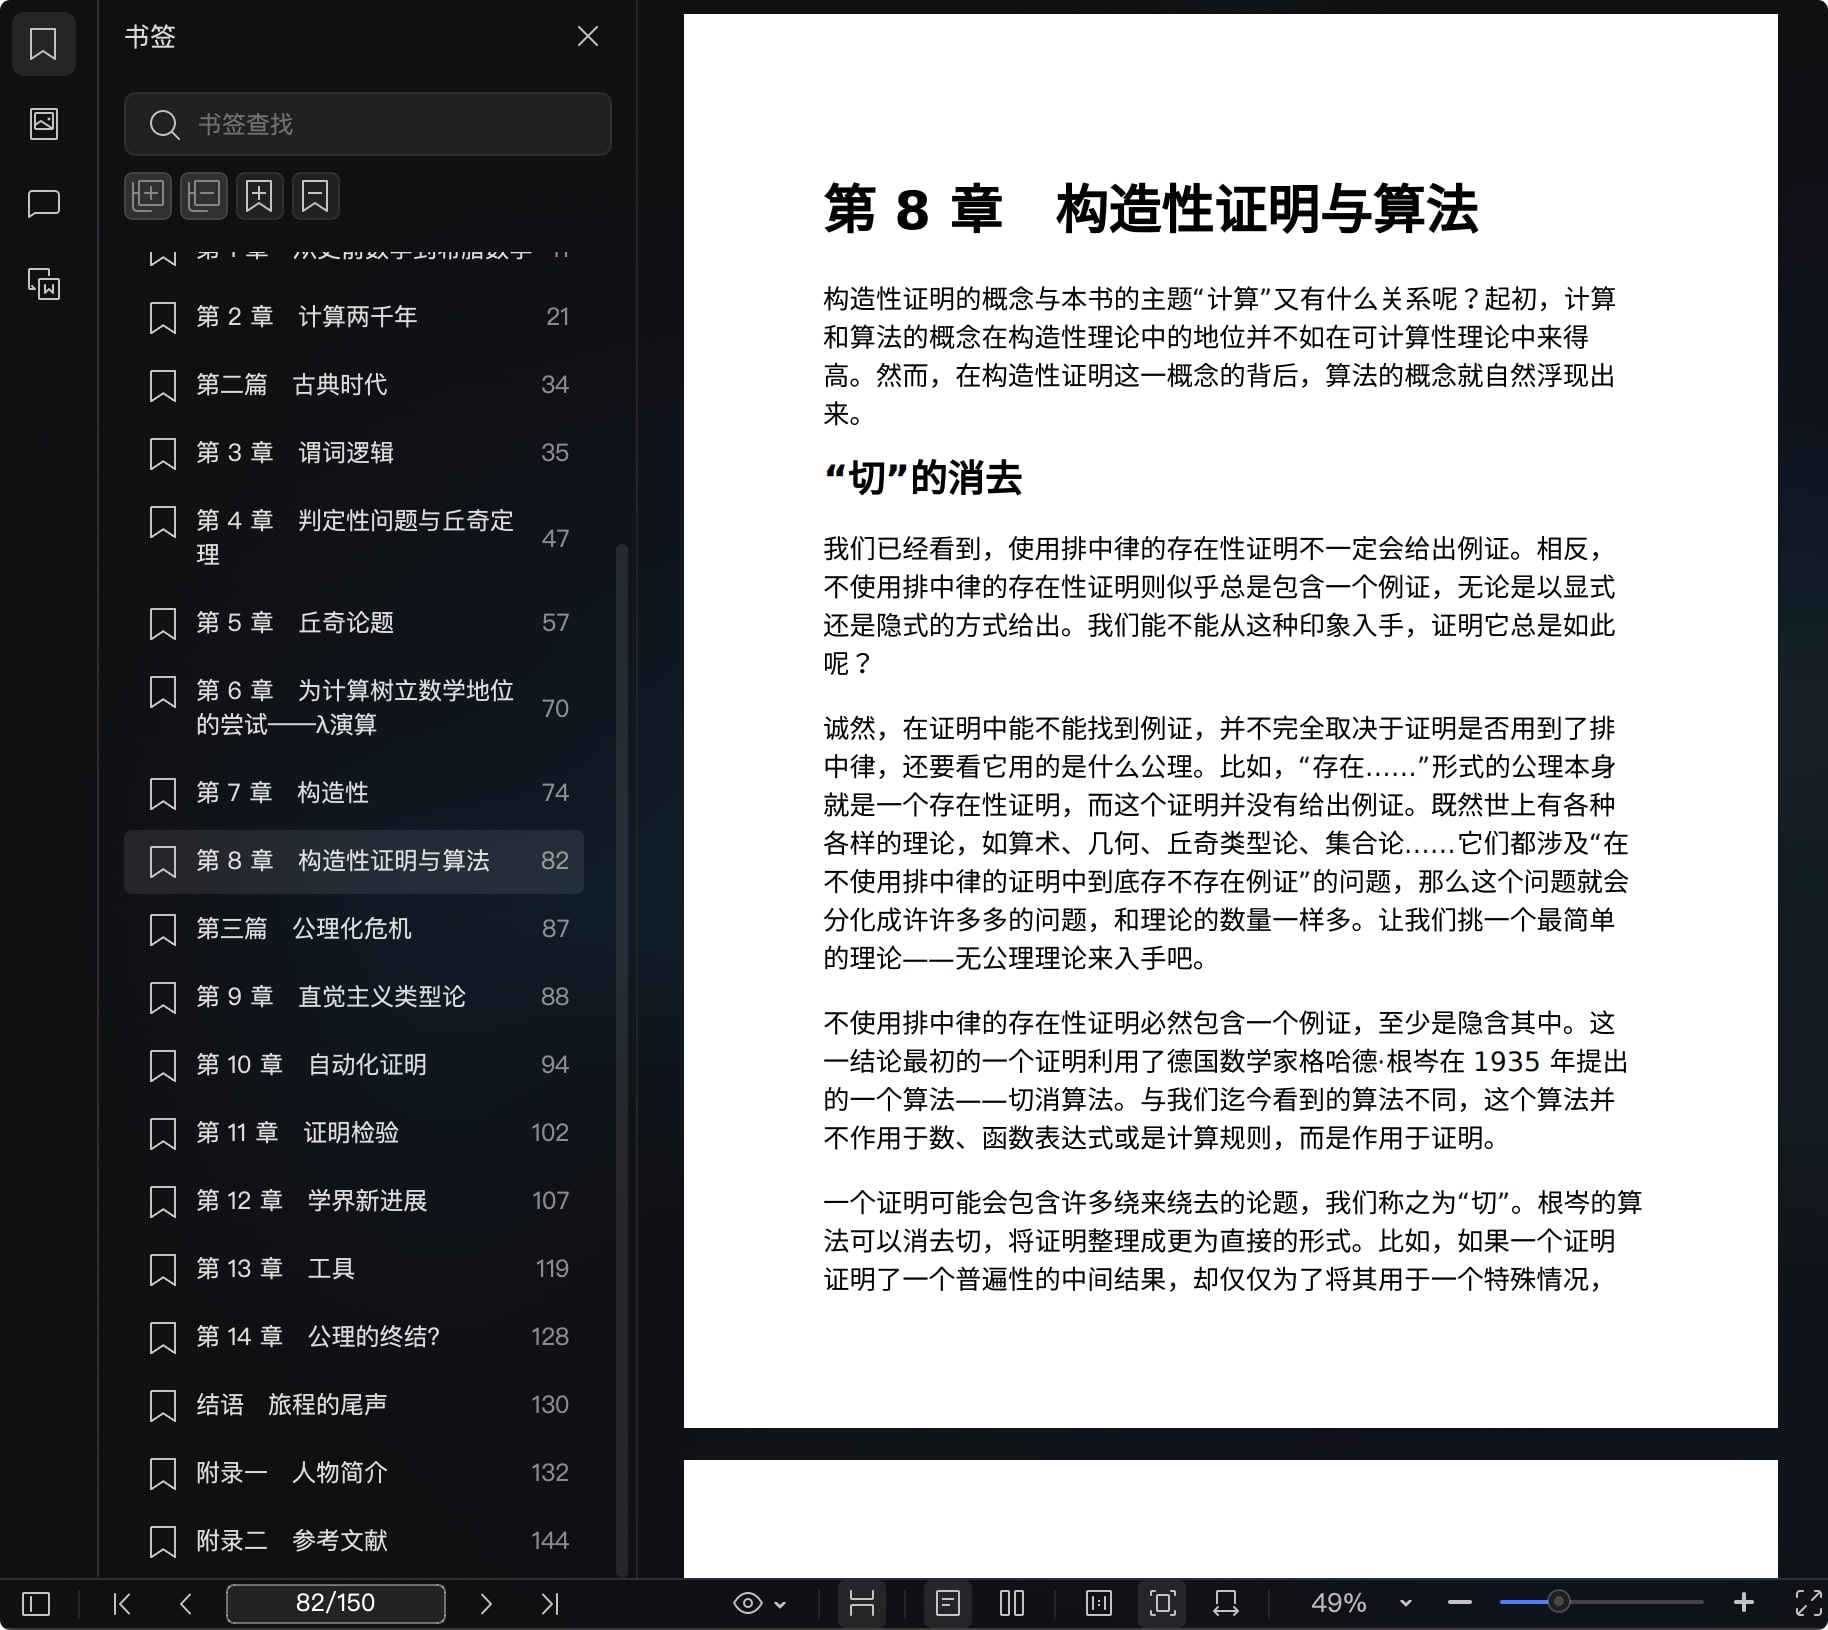Click the 书签查找 search field
Screen dimensions: 1828x1630
tap(367, 124)
